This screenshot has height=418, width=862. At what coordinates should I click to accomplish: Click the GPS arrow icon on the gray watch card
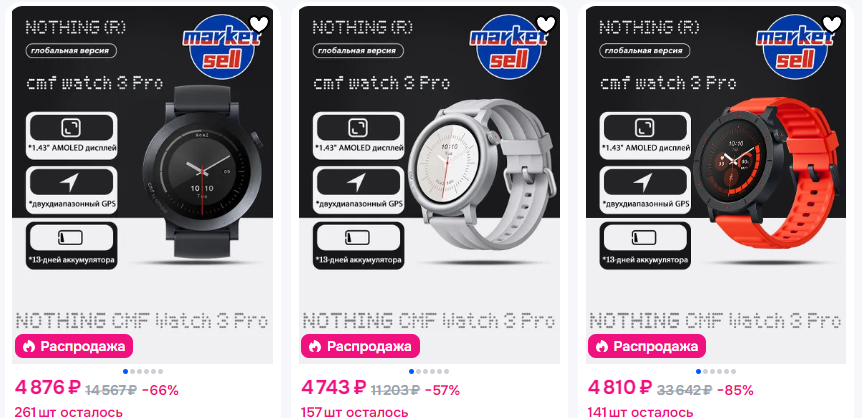coord(358,182)
